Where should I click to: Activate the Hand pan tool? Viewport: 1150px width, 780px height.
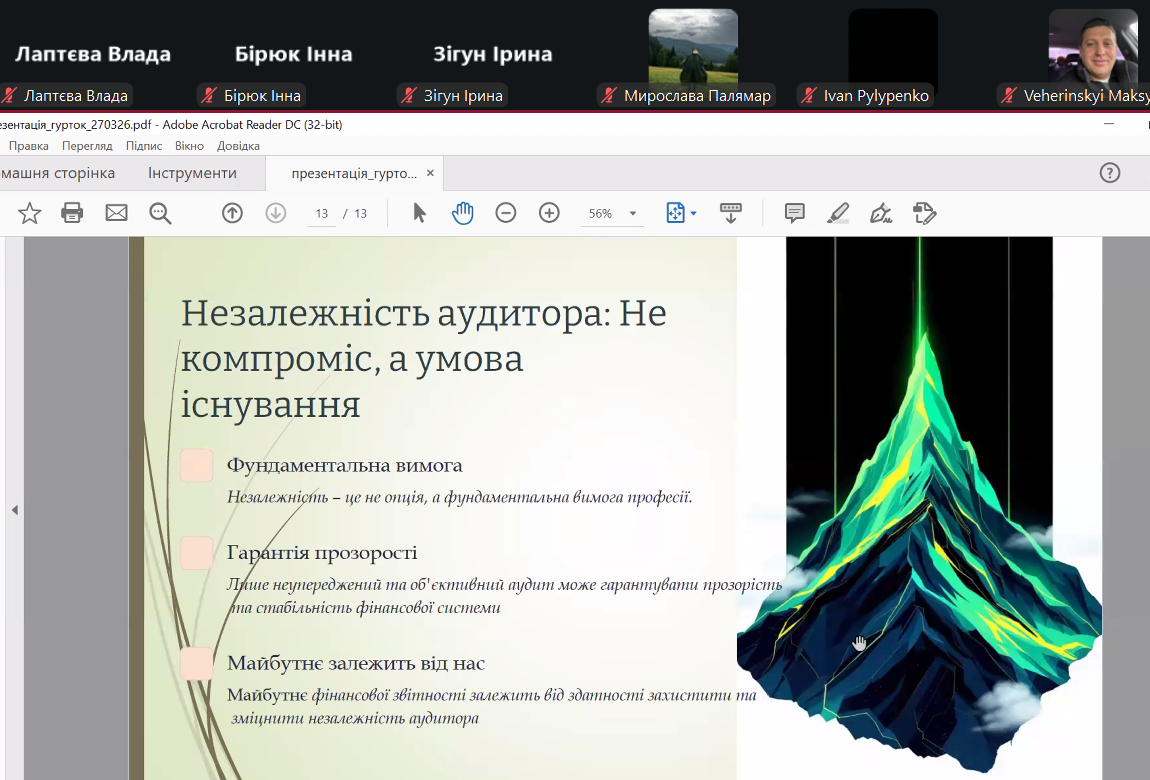click(462, 213)
